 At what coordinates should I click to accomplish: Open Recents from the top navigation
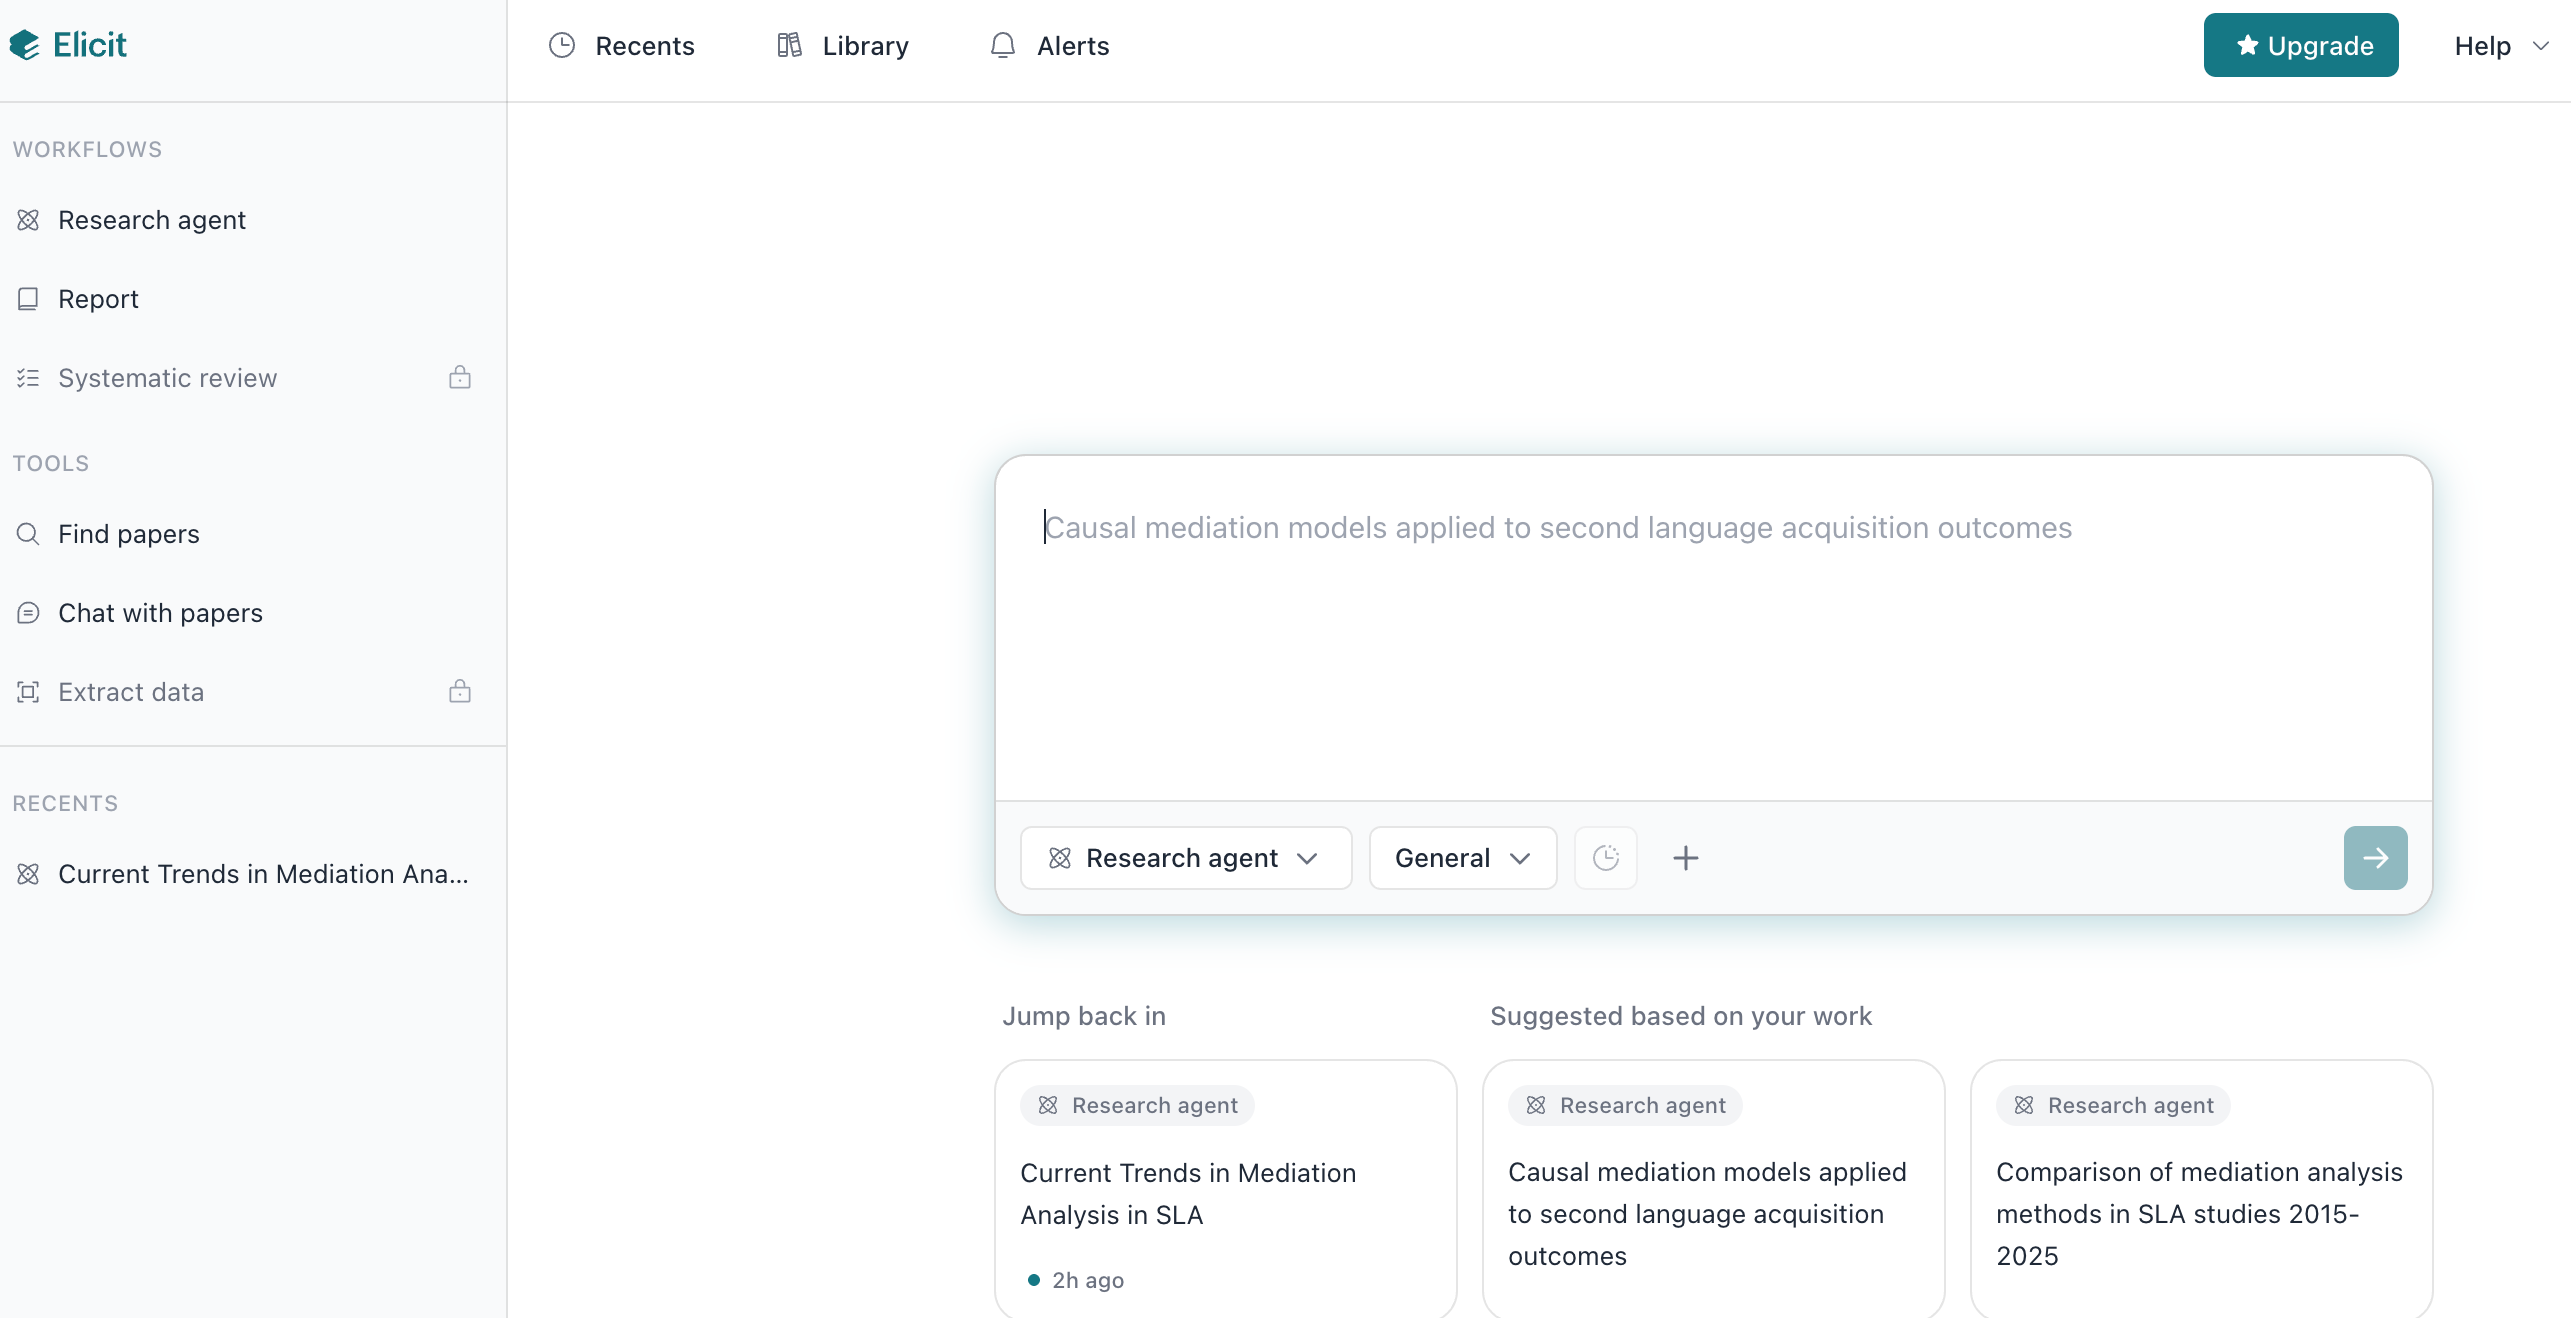click(x=621, y=46)
